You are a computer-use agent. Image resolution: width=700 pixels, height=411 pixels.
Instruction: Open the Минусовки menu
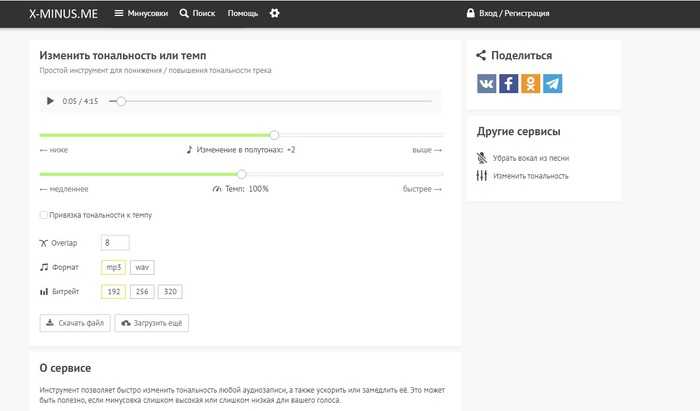coord(141,13)
